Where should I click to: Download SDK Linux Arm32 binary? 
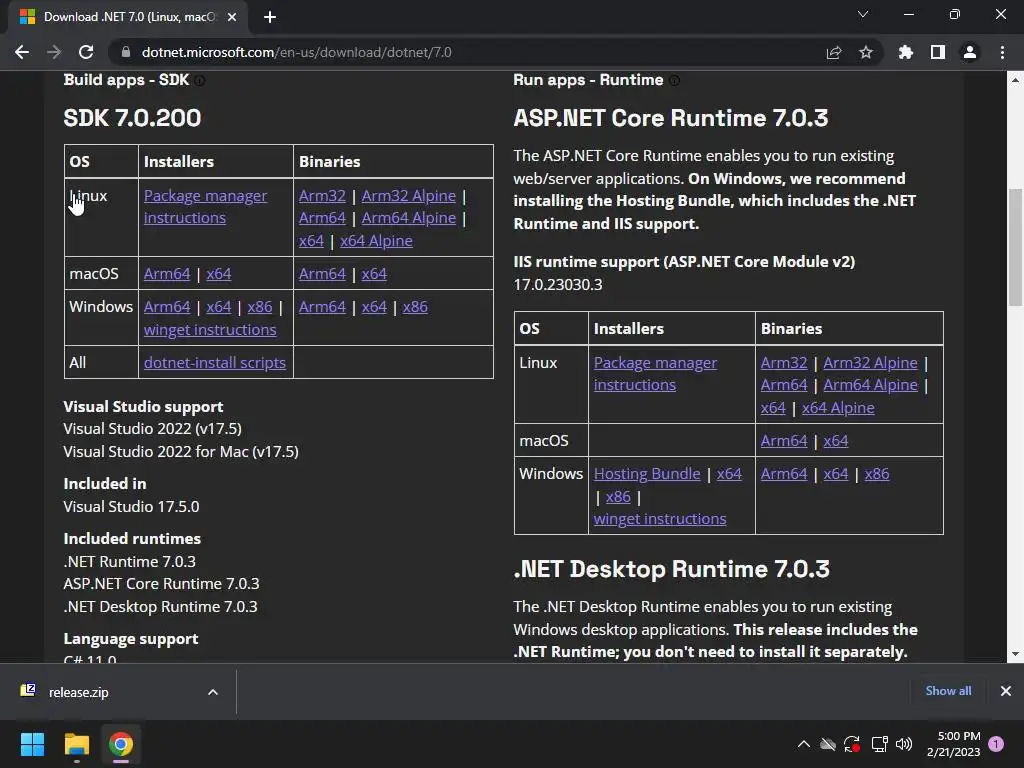tap(322, 195)
